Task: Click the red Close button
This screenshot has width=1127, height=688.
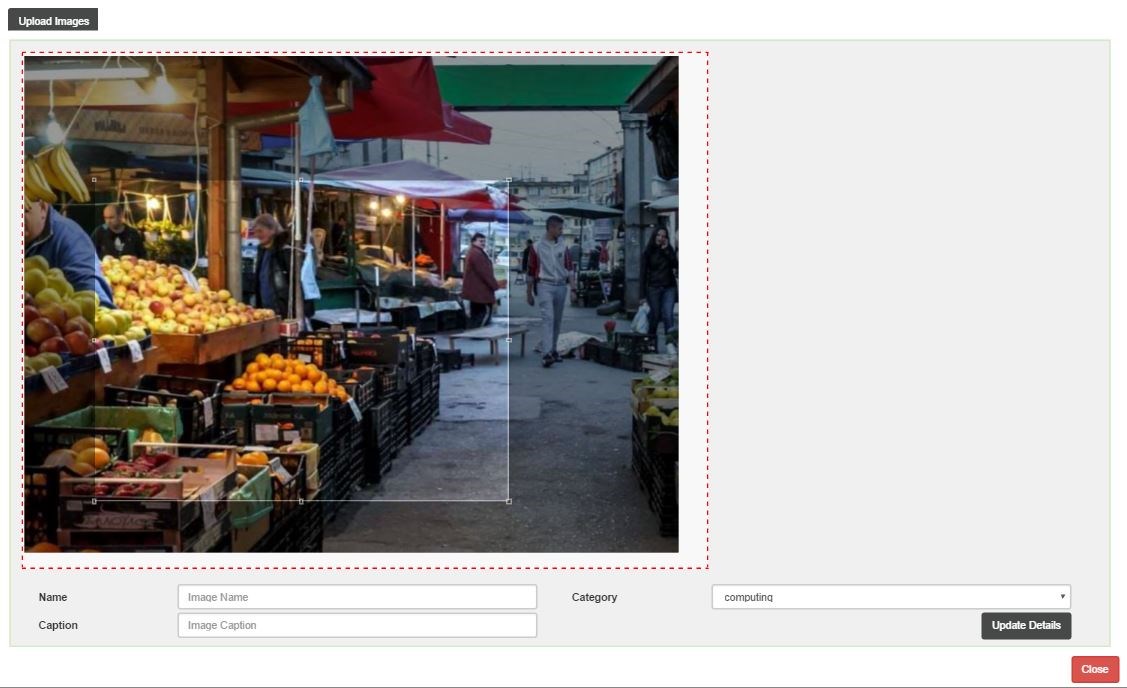Action: [1095, 669]
